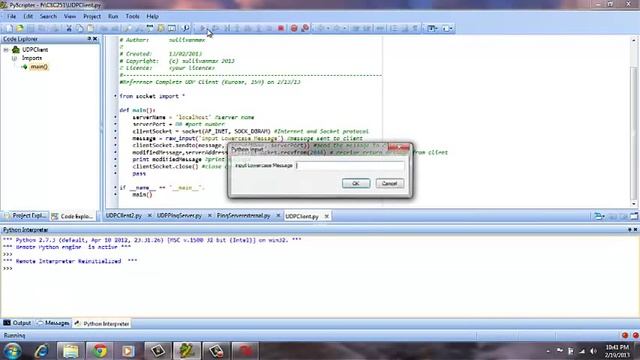Switch to the UDPPingServer.py editor tab
Screen dimensions: 640x360
[x=179, y=216]
